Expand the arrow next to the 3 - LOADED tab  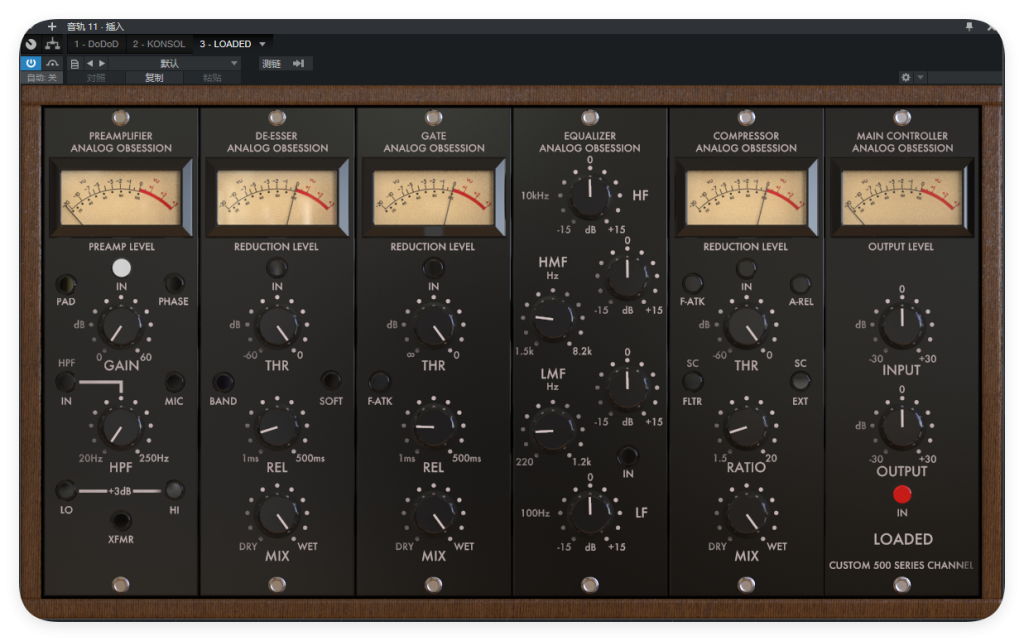(x=263, y=44)
